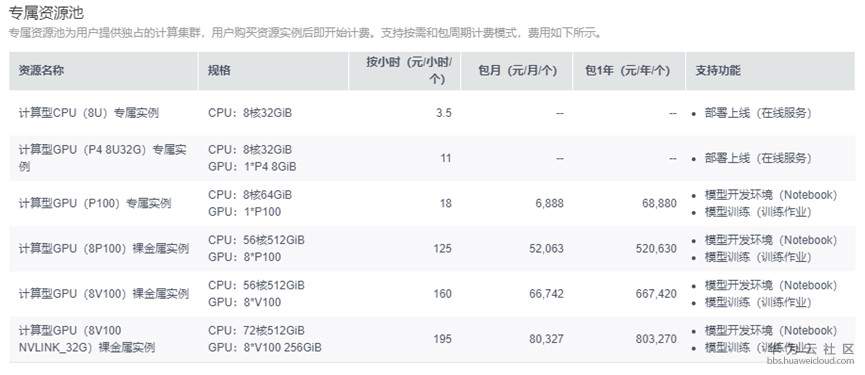The height and width of the screenshot is (375, 865).
Task: Select CPU：8核32GiB in the P4 8U32G row
Action: [250, 149]
